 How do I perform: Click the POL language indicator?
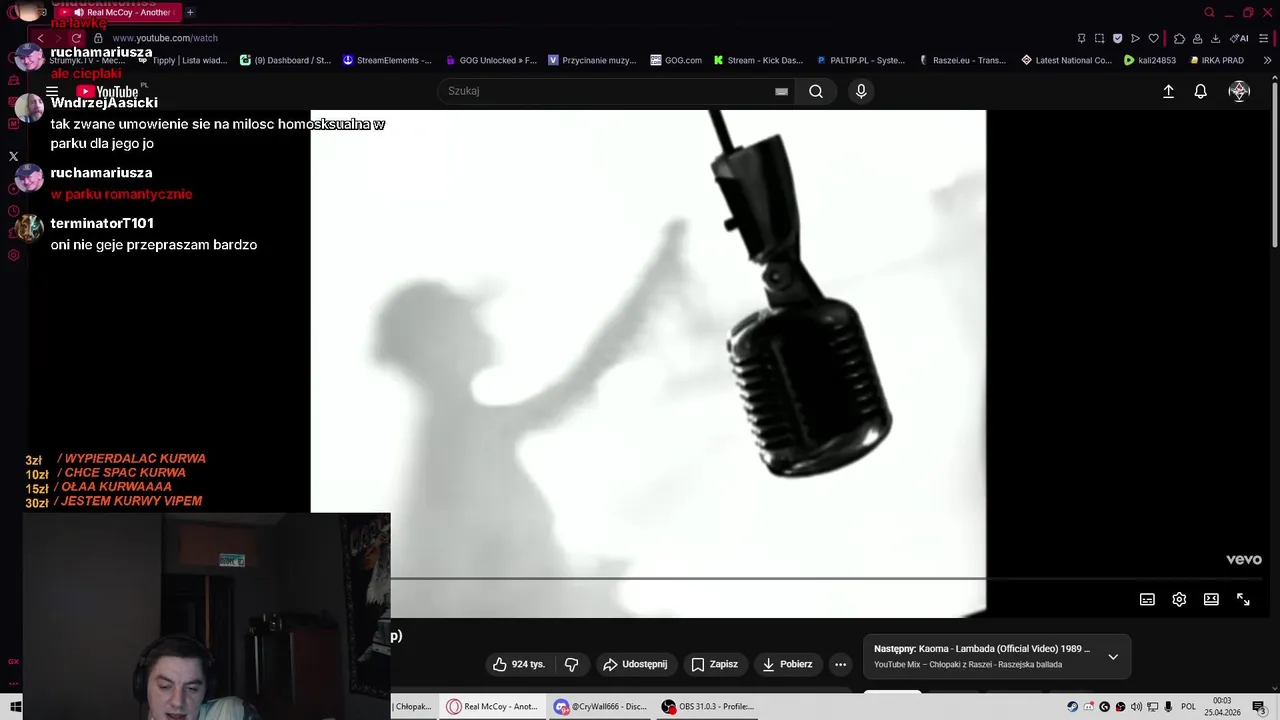pyautogui.click(x=1188, y=707)
